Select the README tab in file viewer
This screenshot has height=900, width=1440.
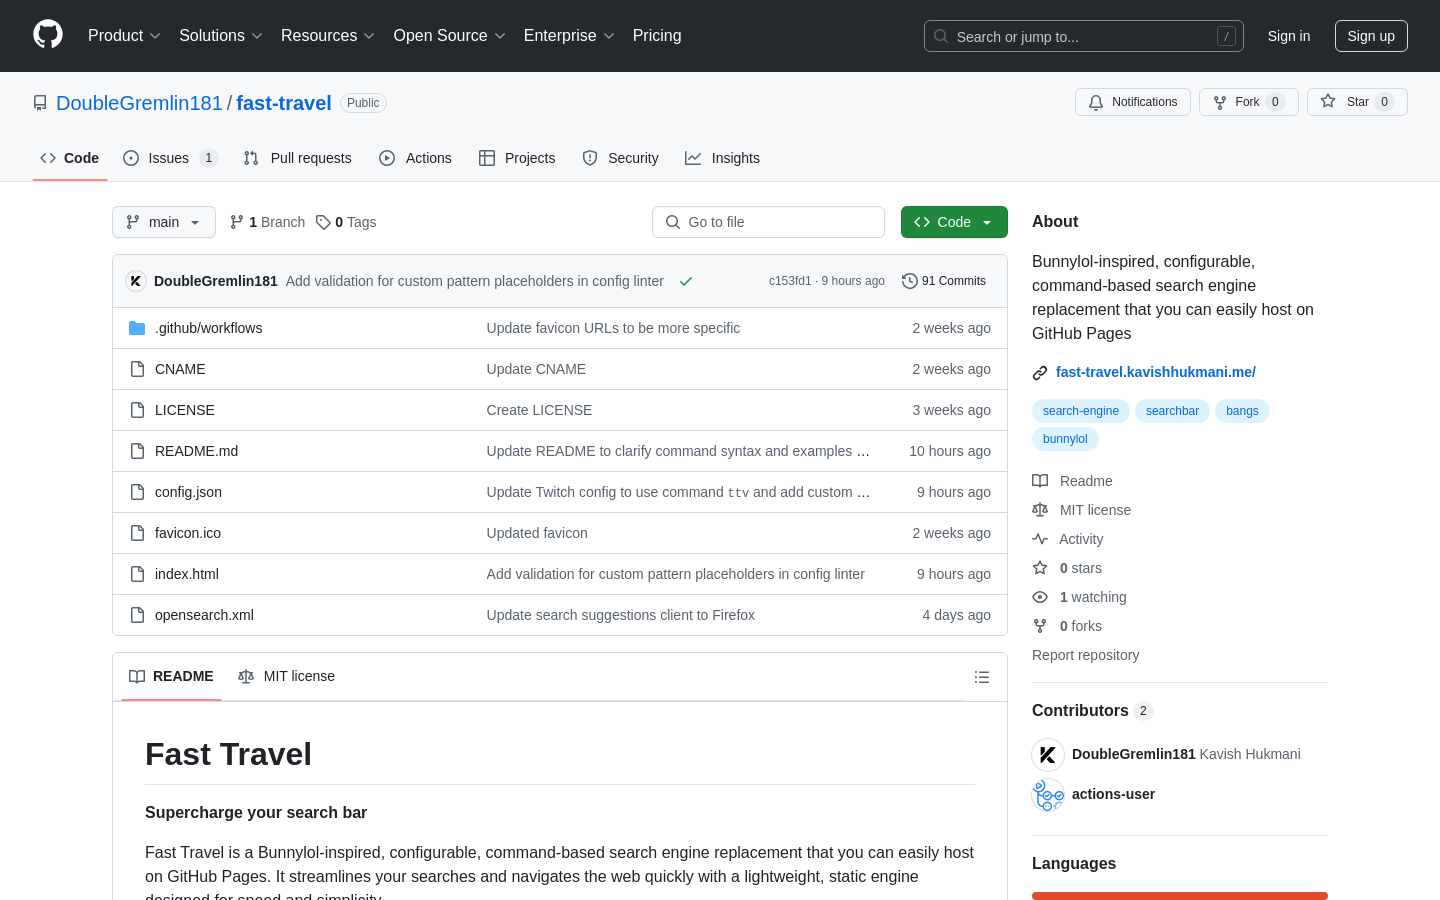click(171, 676)
